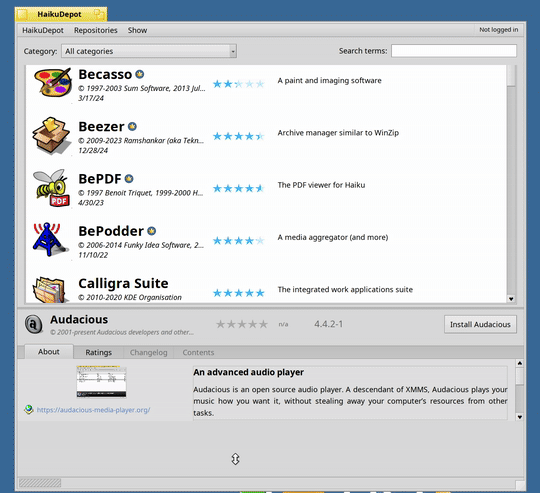Open the HaikuDepot menu
This screenshot has width=540, height=493.
tap(43, 30)
